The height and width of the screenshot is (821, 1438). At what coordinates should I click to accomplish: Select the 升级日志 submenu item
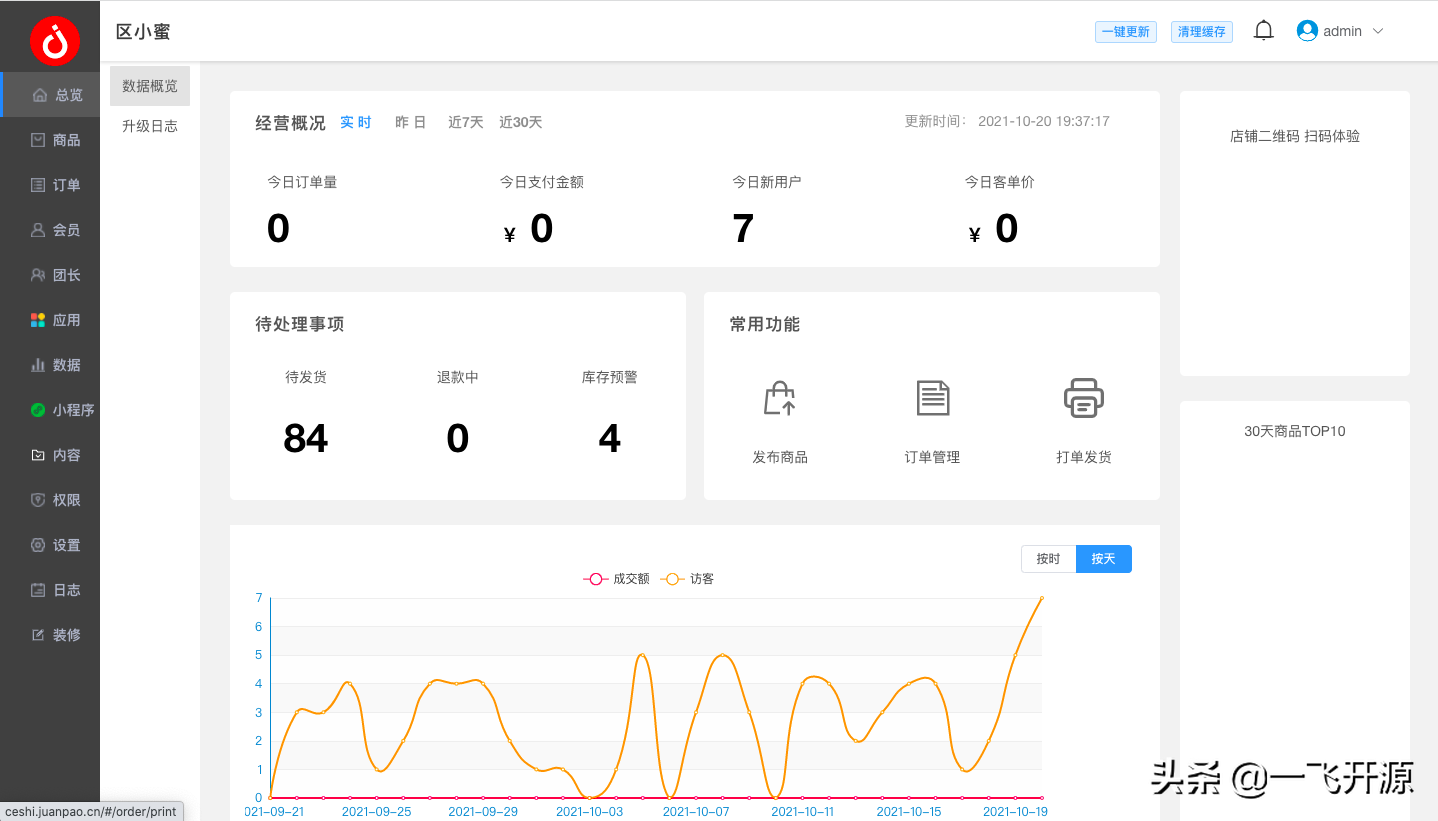tap(150, 126)
